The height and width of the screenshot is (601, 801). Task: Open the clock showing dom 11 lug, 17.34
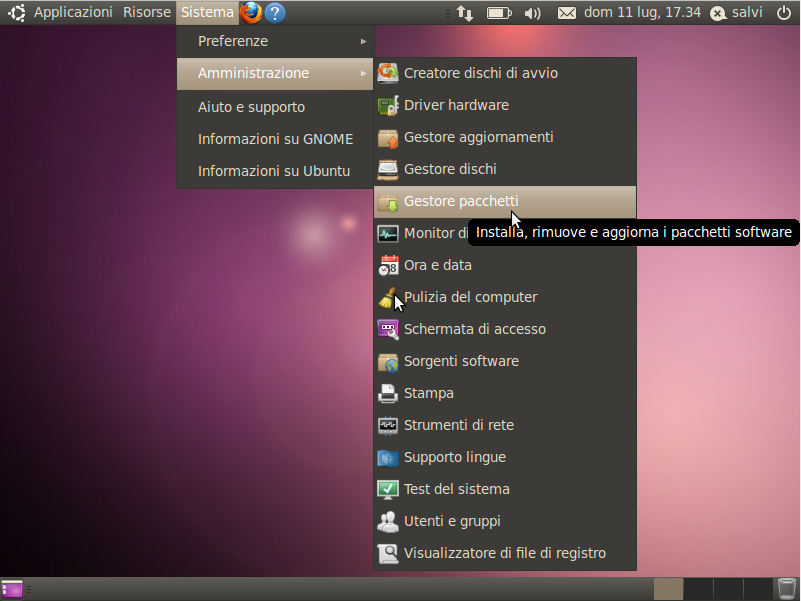point(642,12)
